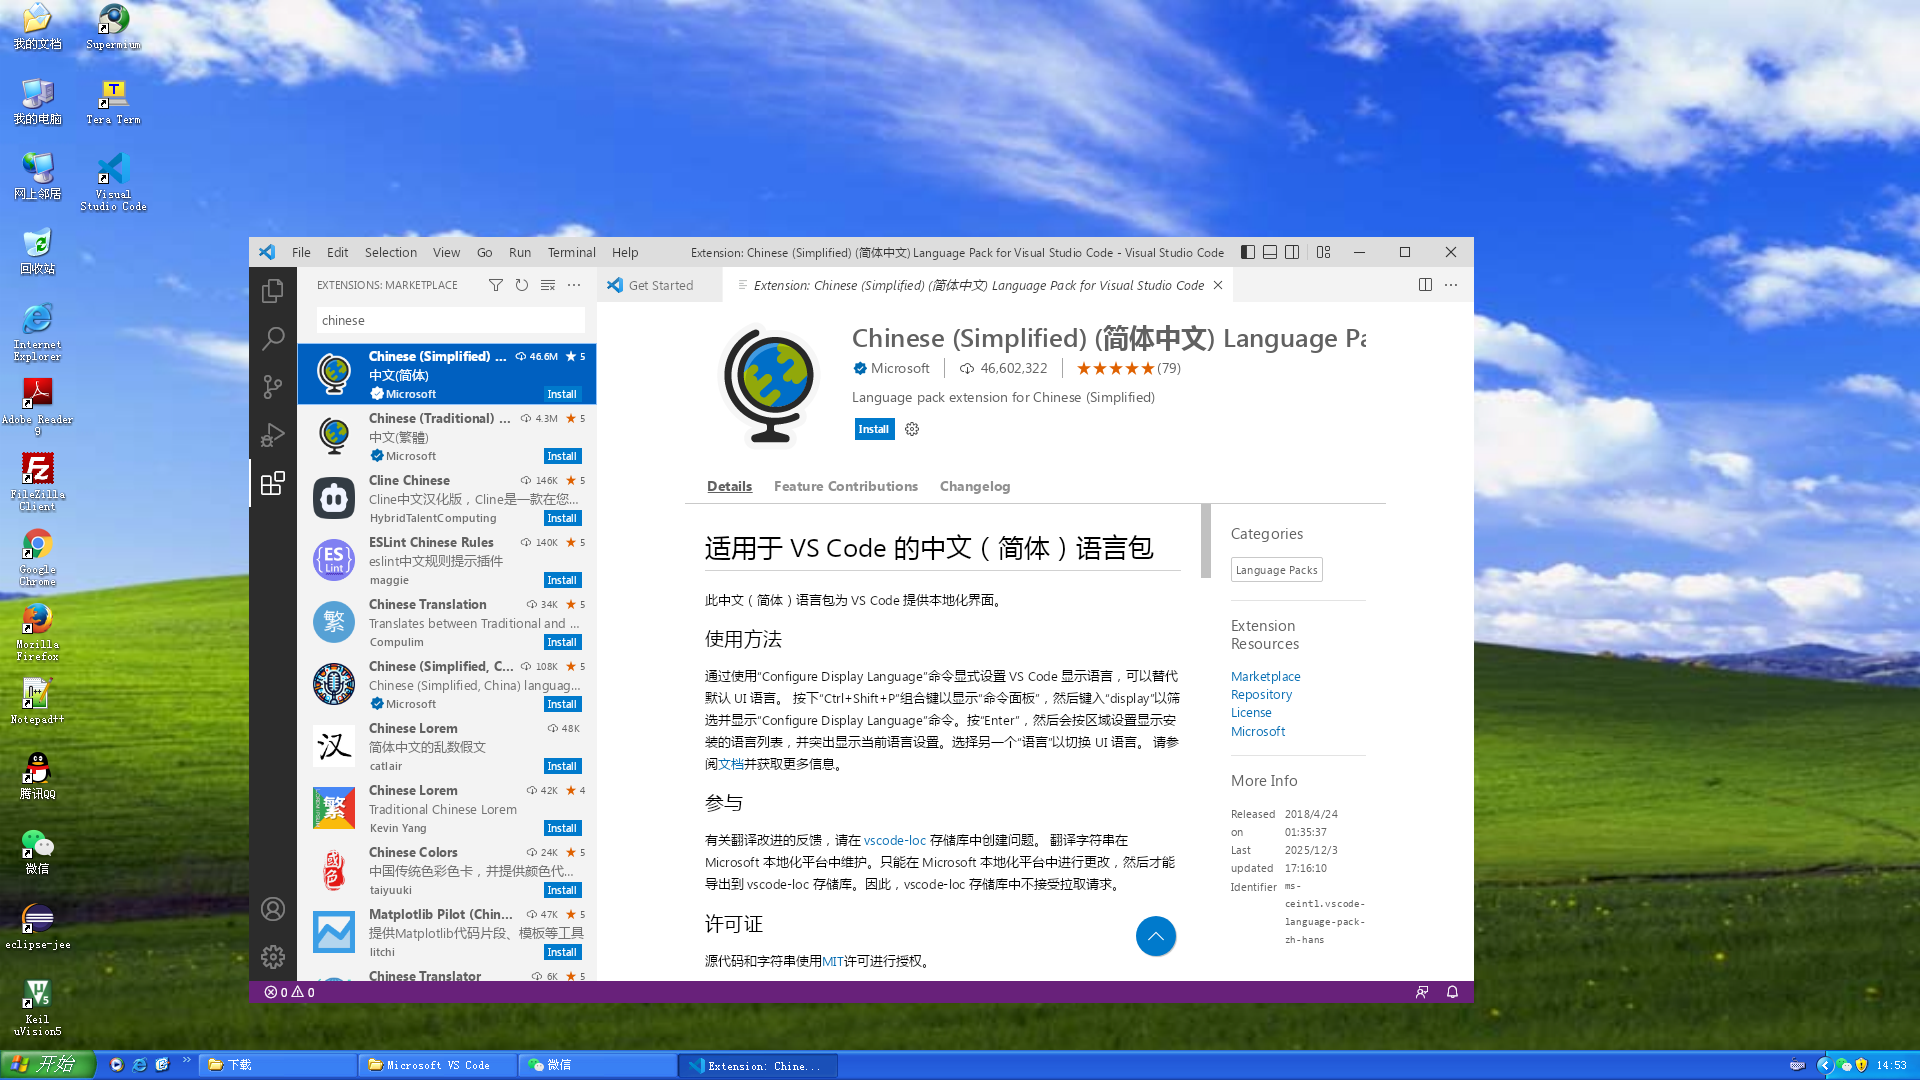Clear extensions search results icon

point(548,285)
